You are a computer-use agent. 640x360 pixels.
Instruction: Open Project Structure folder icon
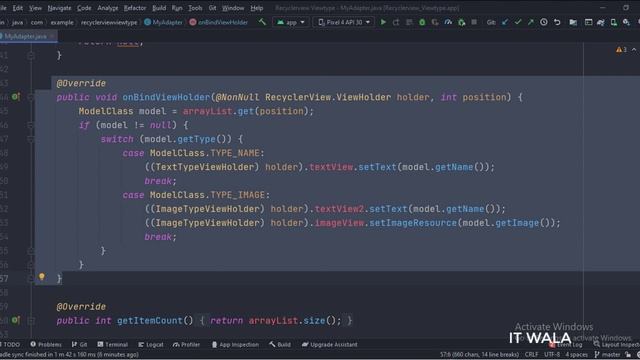pyautogui.click(x=573, y=22)
